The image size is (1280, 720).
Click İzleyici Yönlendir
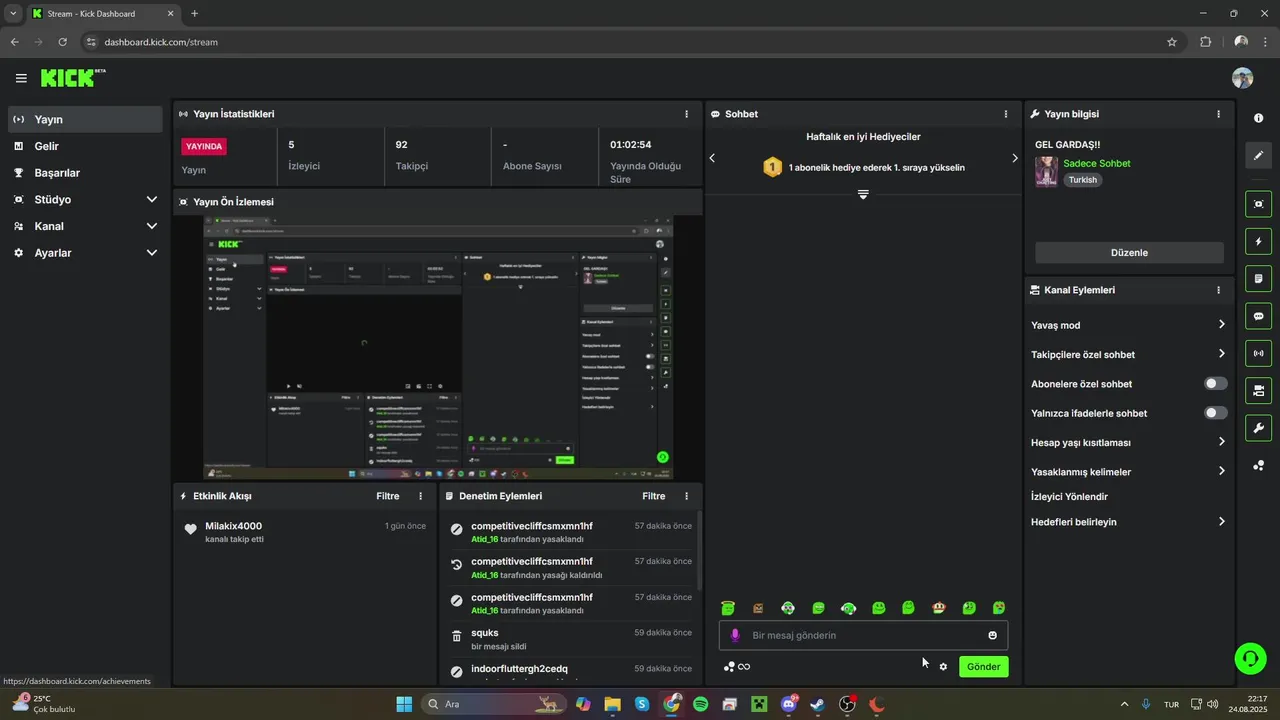pos(1069,497)
